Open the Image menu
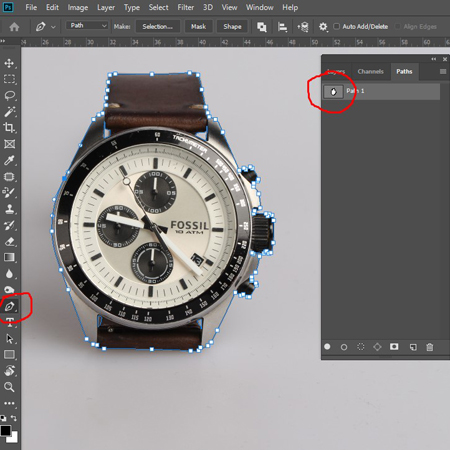Viewport: 450px width, 450px height. click(x=78, y=7)
